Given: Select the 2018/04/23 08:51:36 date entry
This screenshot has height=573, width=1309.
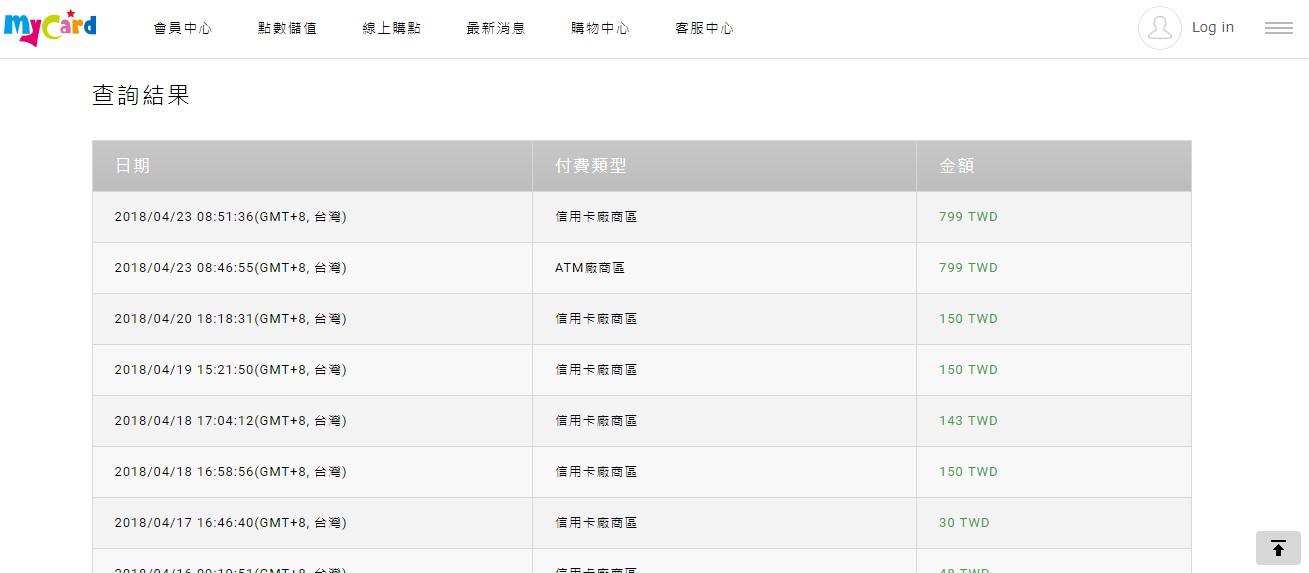Looking at the screenshot, I should (230, 217).
